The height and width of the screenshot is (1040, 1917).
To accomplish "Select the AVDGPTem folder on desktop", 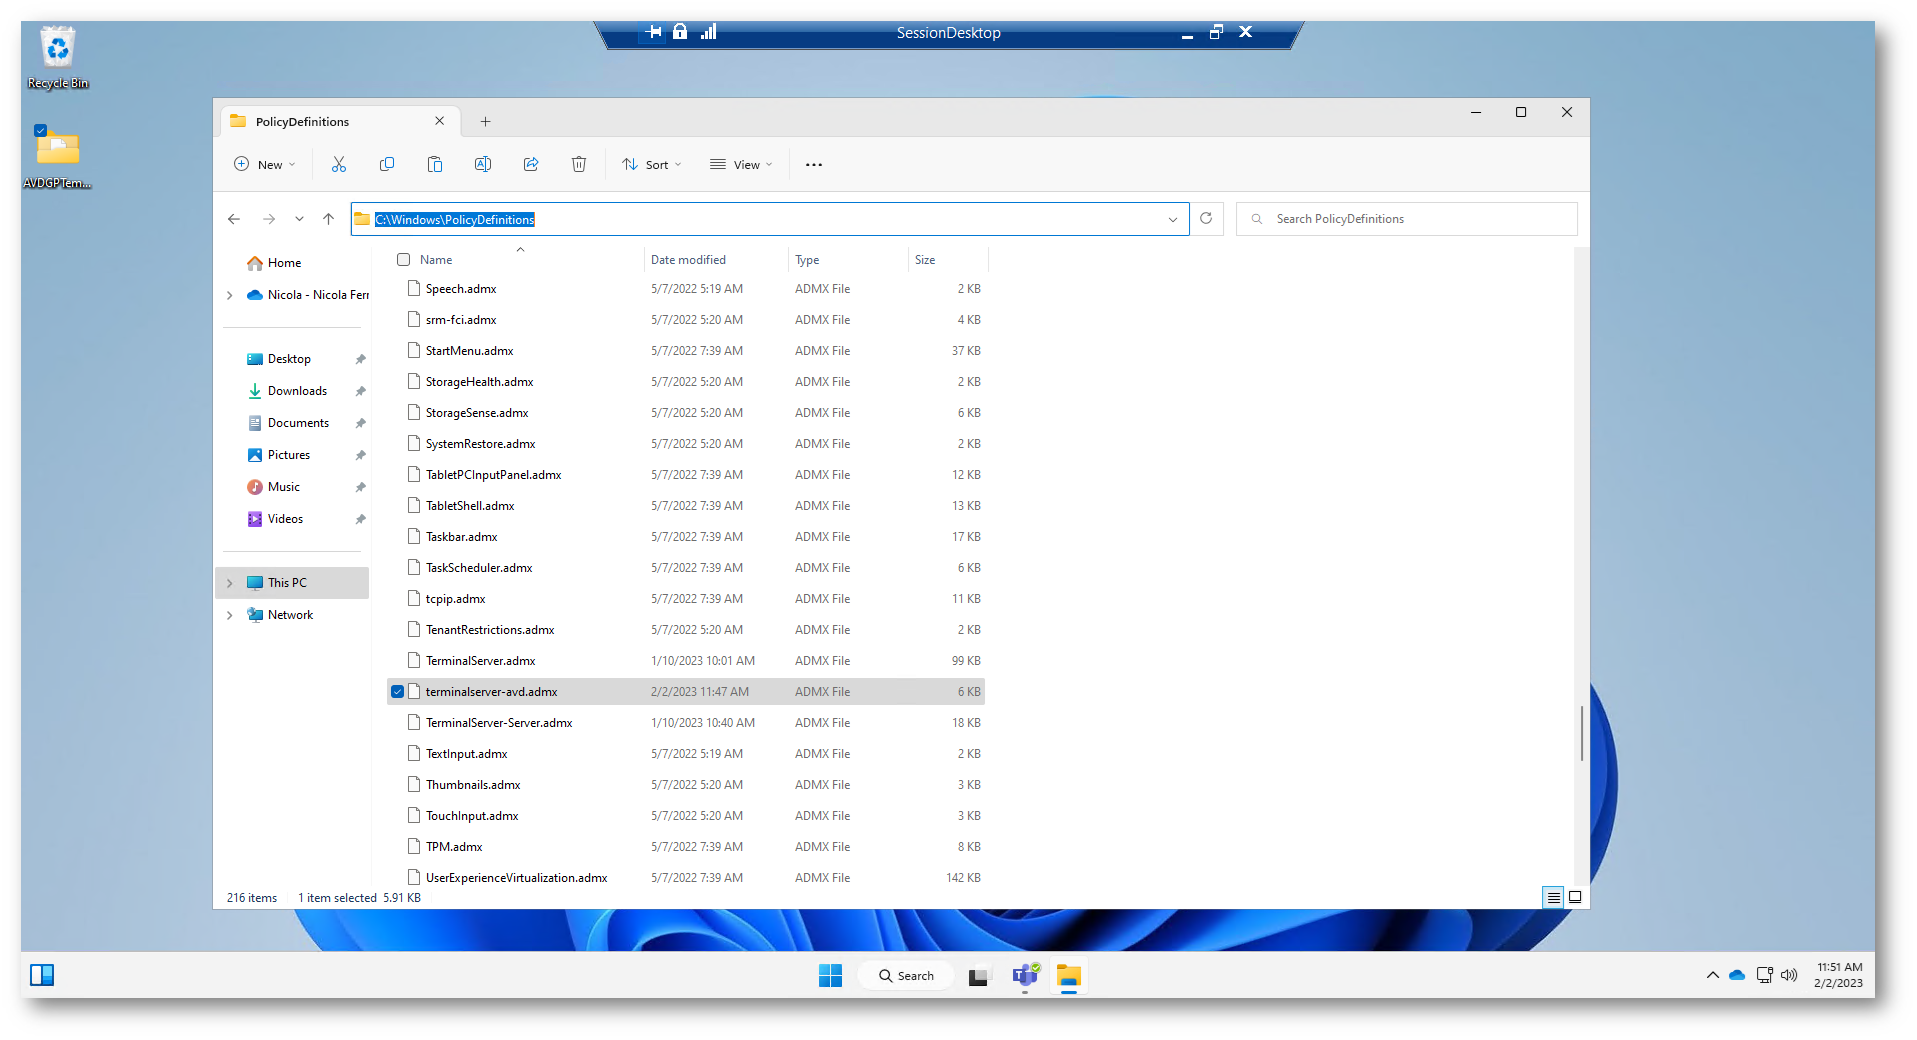I will coord(58,157).
